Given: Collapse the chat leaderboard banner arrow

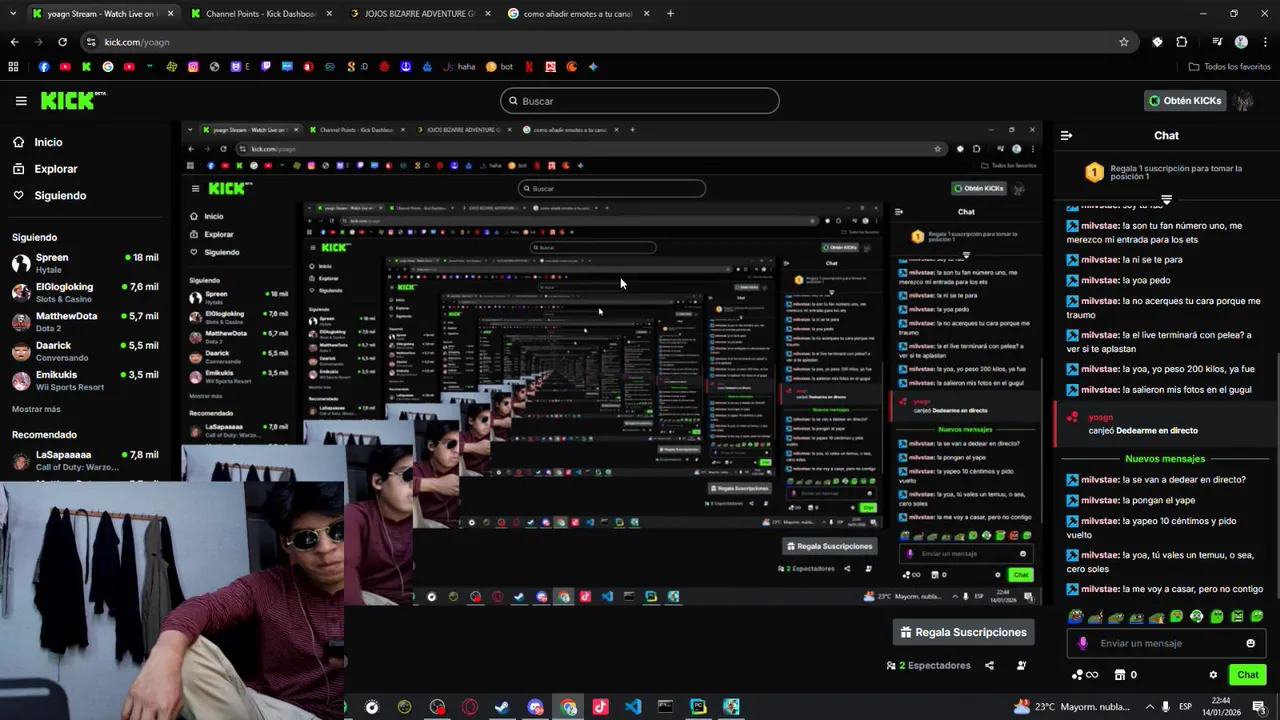Looking at the screenshot, I should tap(1166, 199).
